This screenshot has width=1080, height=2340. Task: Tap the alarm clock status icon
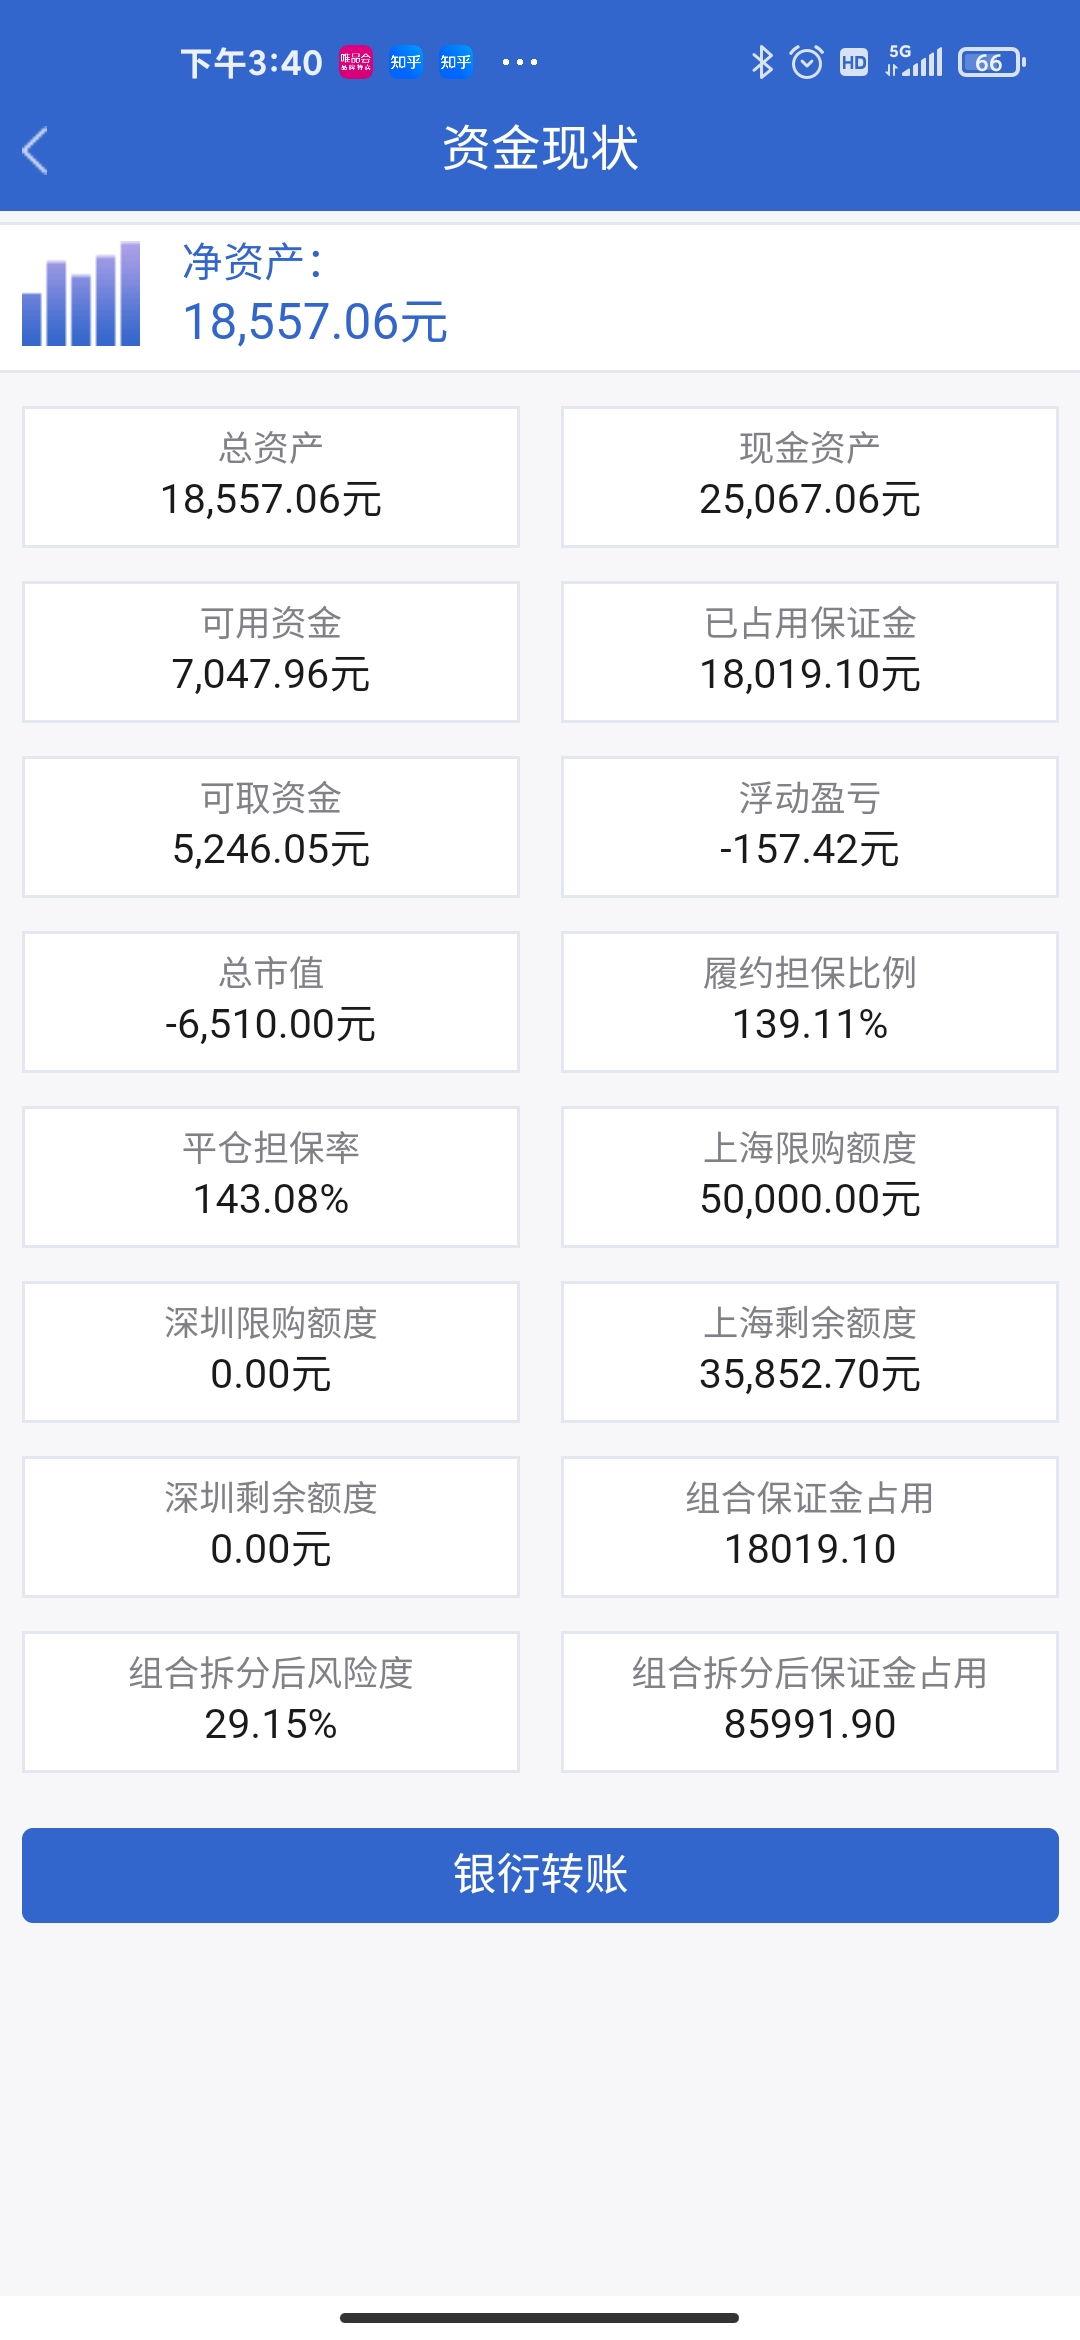[806, 62]
